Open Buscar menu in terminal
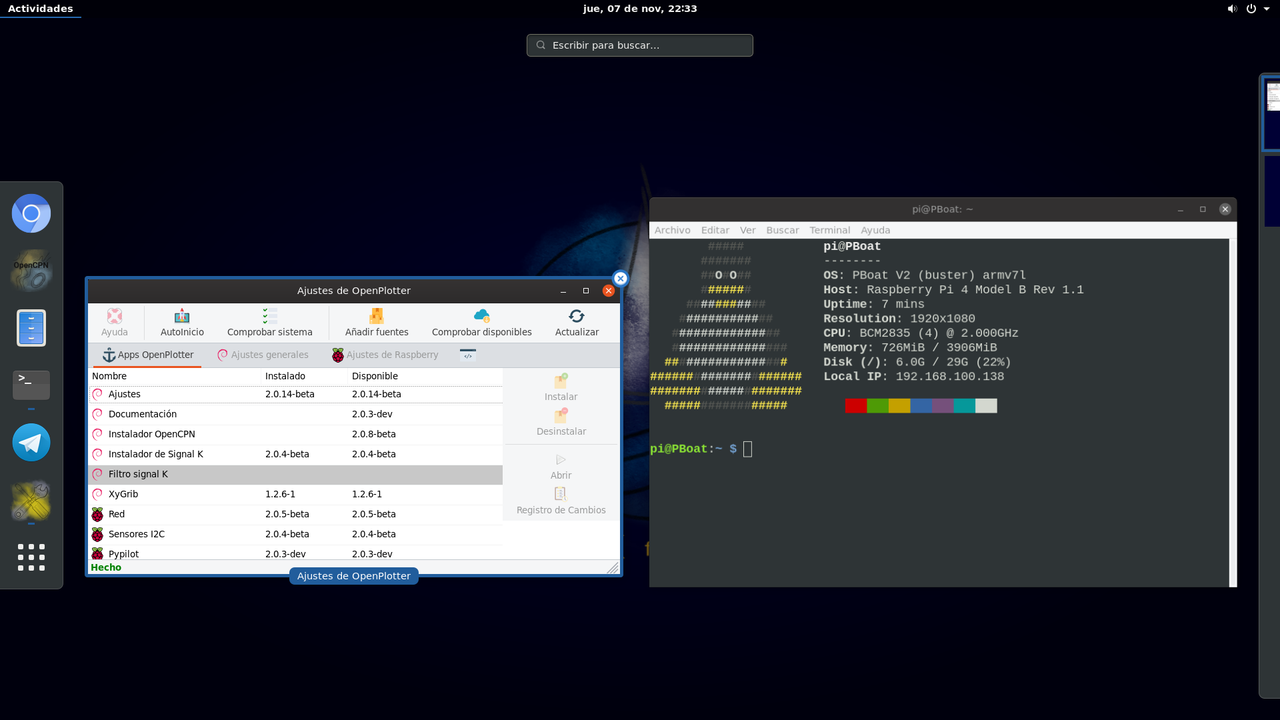This screenshot has height=720, width=1280. coord(783,230)
